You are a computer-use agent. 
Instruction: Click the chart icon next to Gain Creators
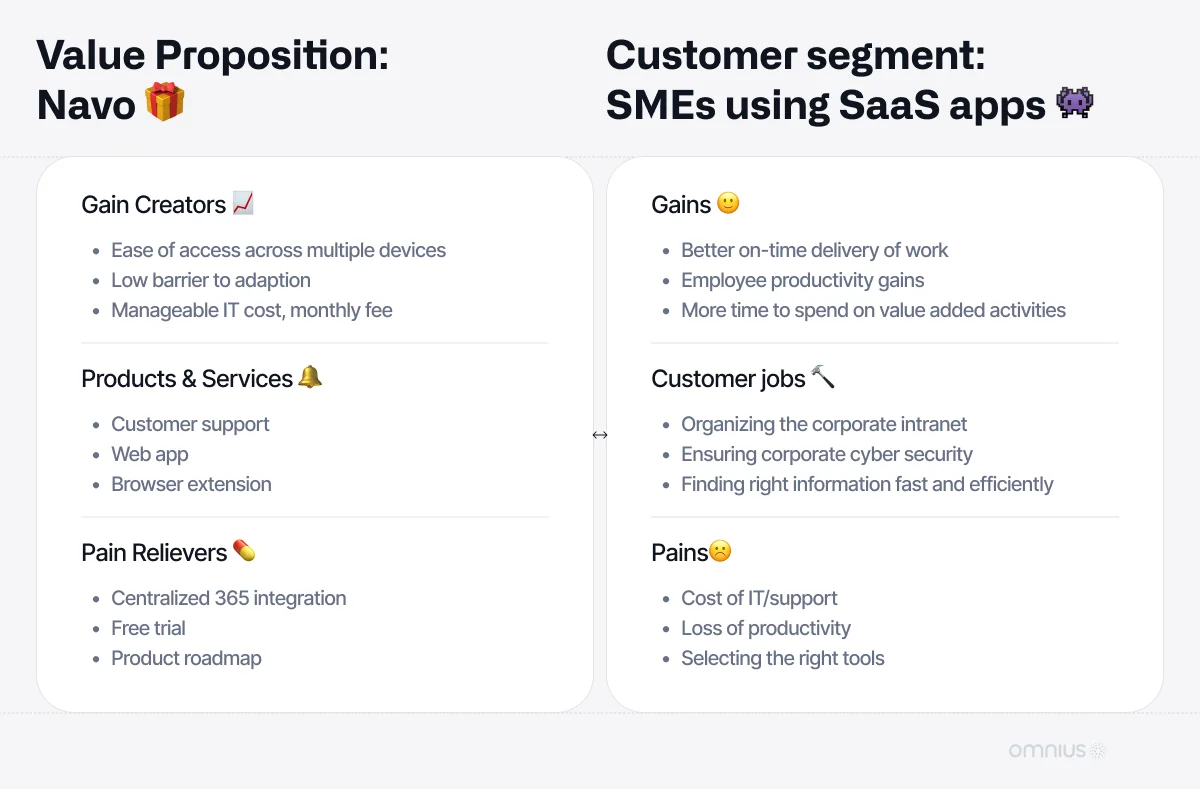[243, 204]
